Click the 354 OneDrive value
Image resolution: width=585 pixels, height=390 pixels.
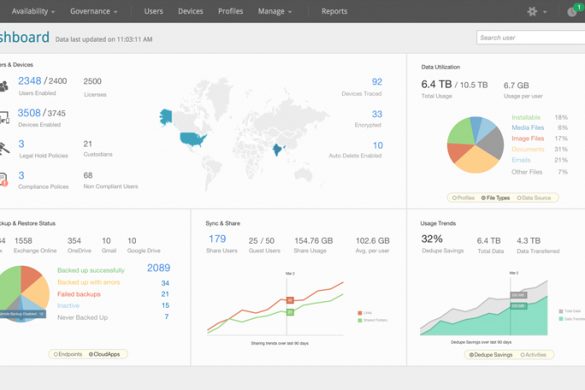[x=74, y=241]
